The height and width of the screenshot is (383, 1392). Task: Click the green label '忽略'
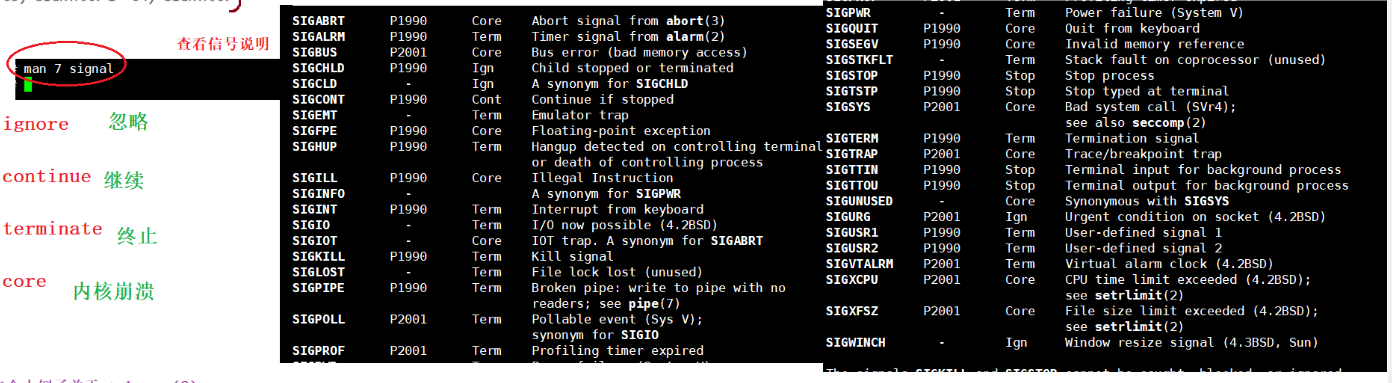tap(129, 122)
